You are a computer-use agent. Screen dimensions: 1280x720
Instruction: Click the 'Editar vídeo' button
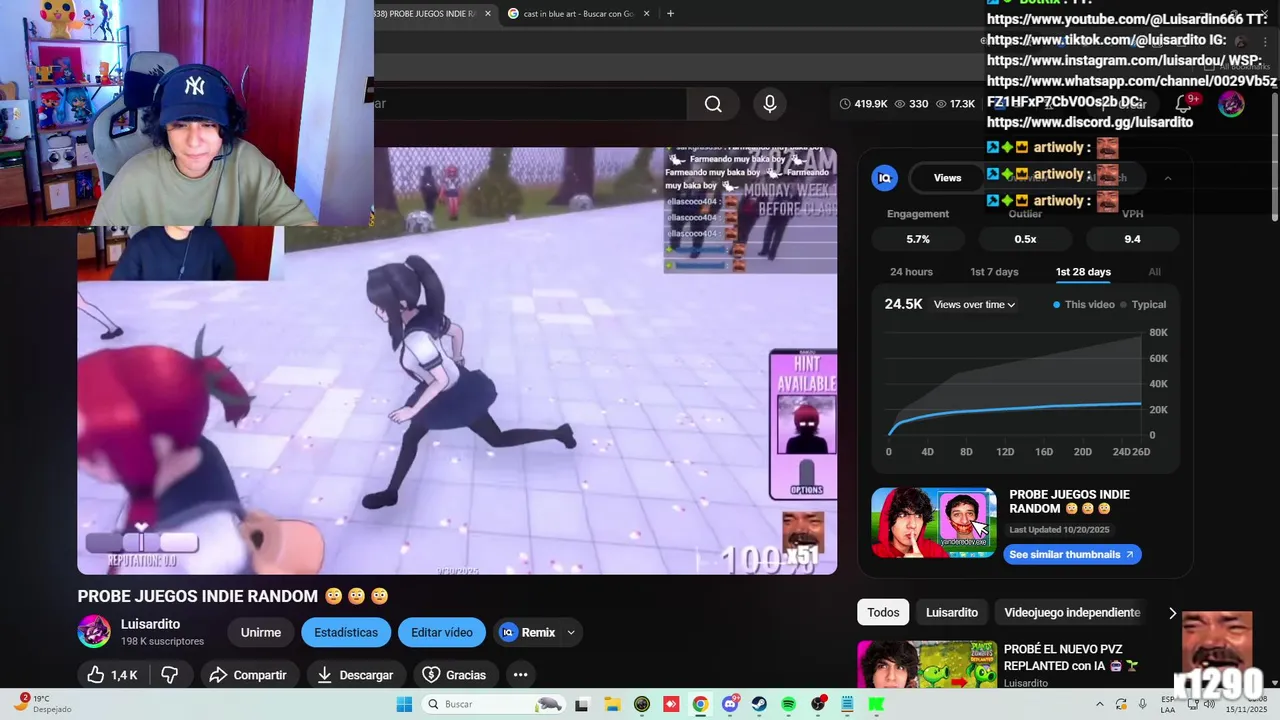point(442,632)
